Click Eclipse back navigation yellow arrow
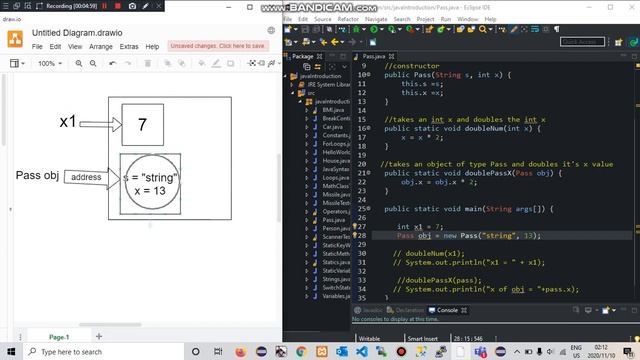 click(335, 42)
